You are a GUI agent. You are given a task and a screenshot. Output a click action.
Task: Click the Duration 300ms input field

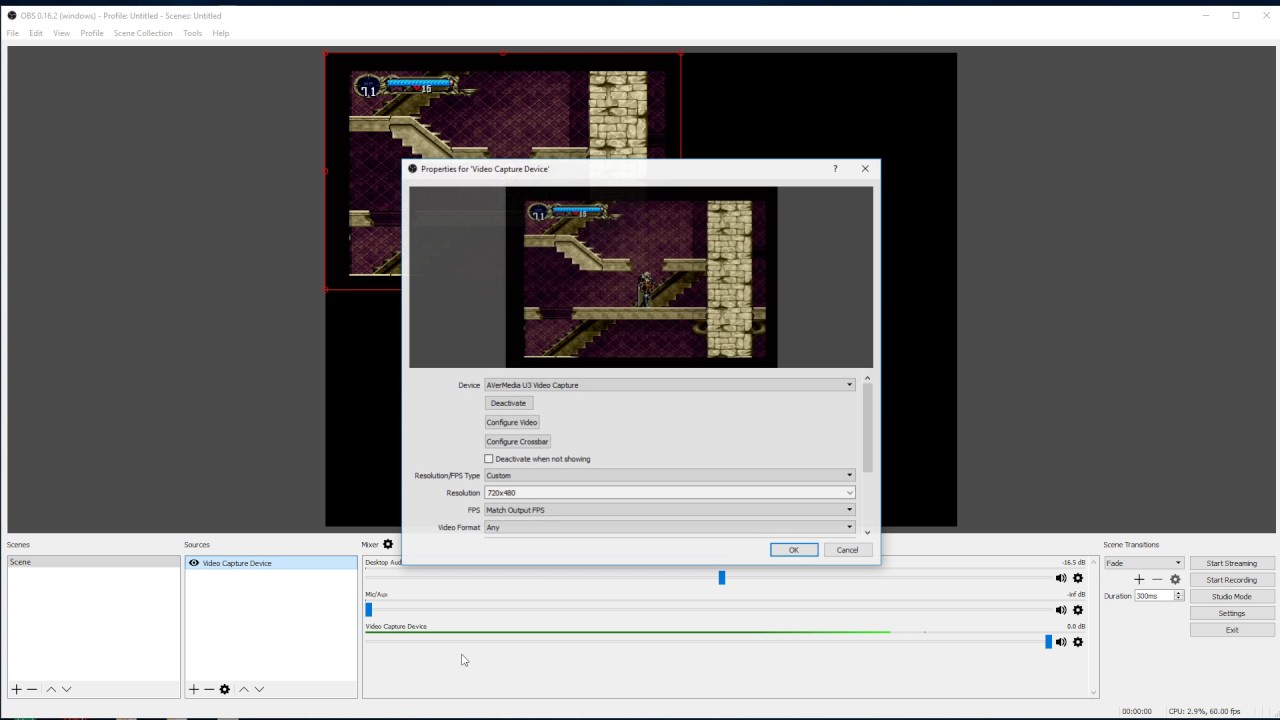(x=1153, y=596)
